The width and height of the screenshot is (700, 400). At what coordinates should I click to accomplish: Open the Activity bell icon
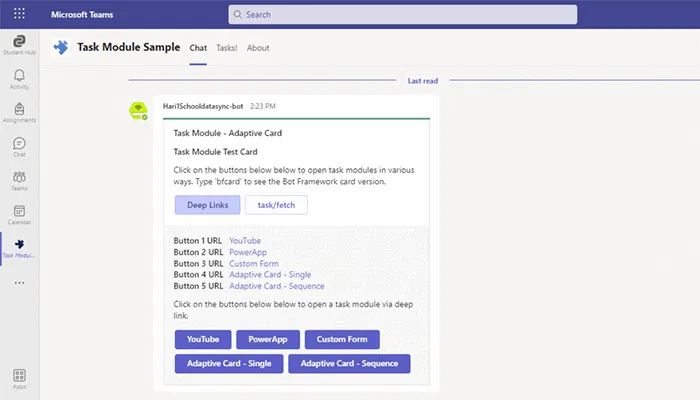coord(19,80)
